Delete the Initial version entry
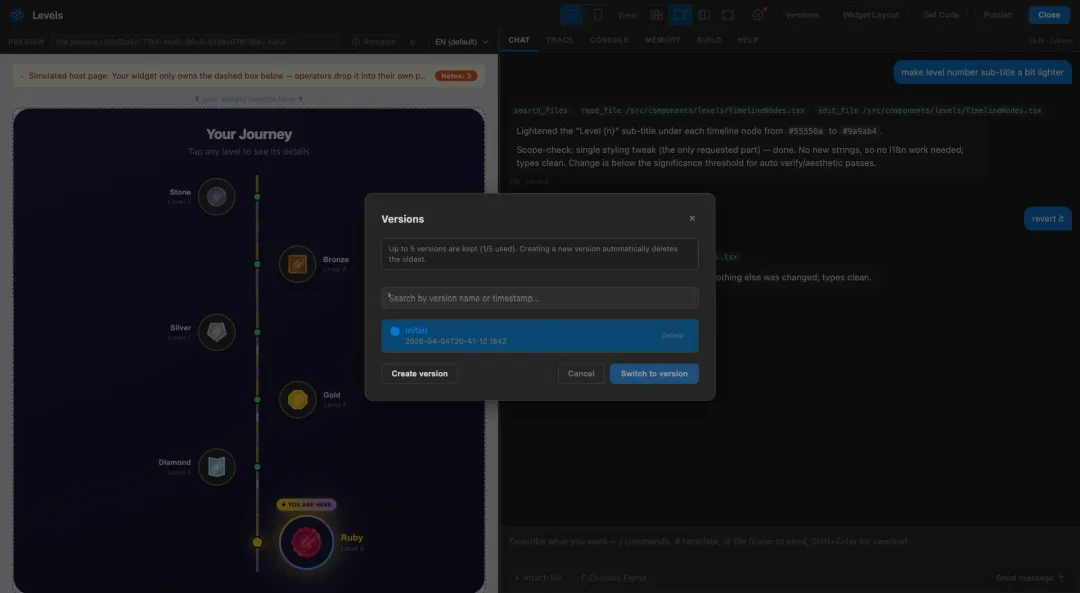This screenshot has width=1080, height=593. pyautogui.click(x=672, y=335)
